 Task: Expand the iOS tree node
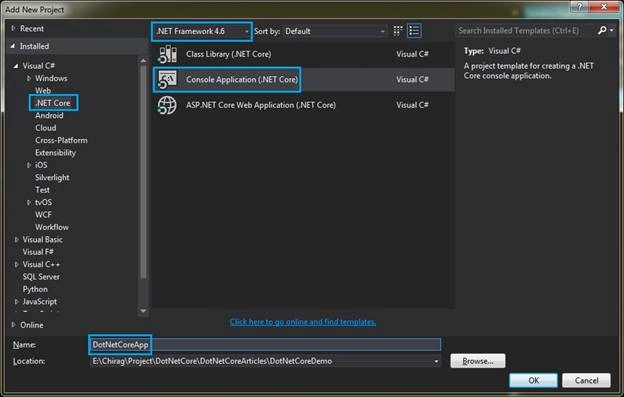click(x=29, y=165)
